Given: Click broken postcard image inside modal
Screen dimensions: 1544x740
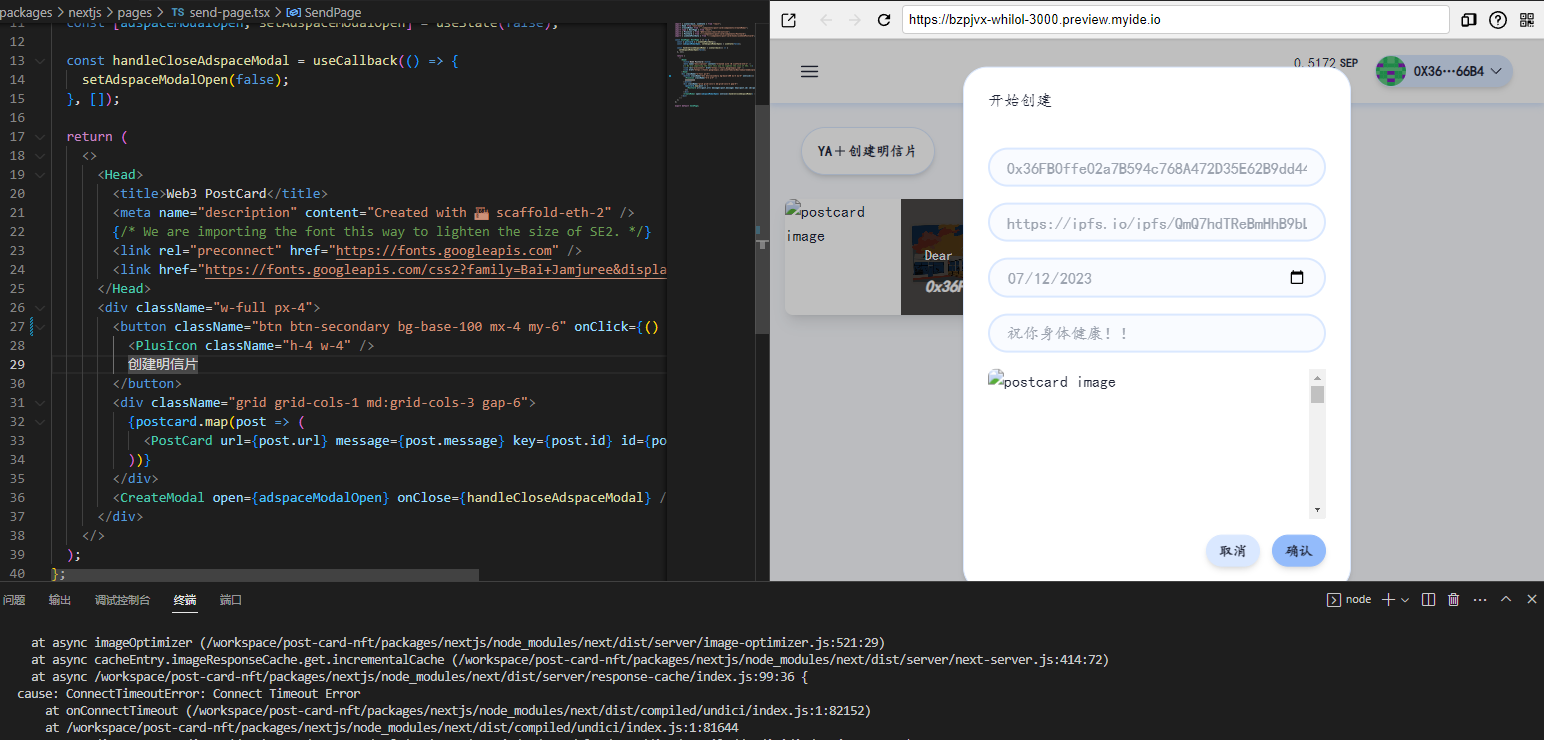Looking at the screenshot, I should coord(1052,382).
